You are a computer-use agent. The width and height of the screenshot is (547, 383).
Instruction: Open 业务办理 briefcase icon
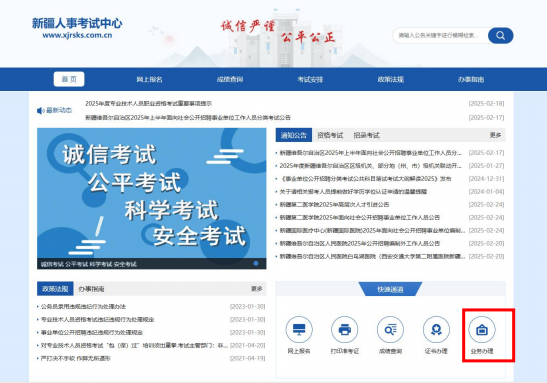point(482,329)
